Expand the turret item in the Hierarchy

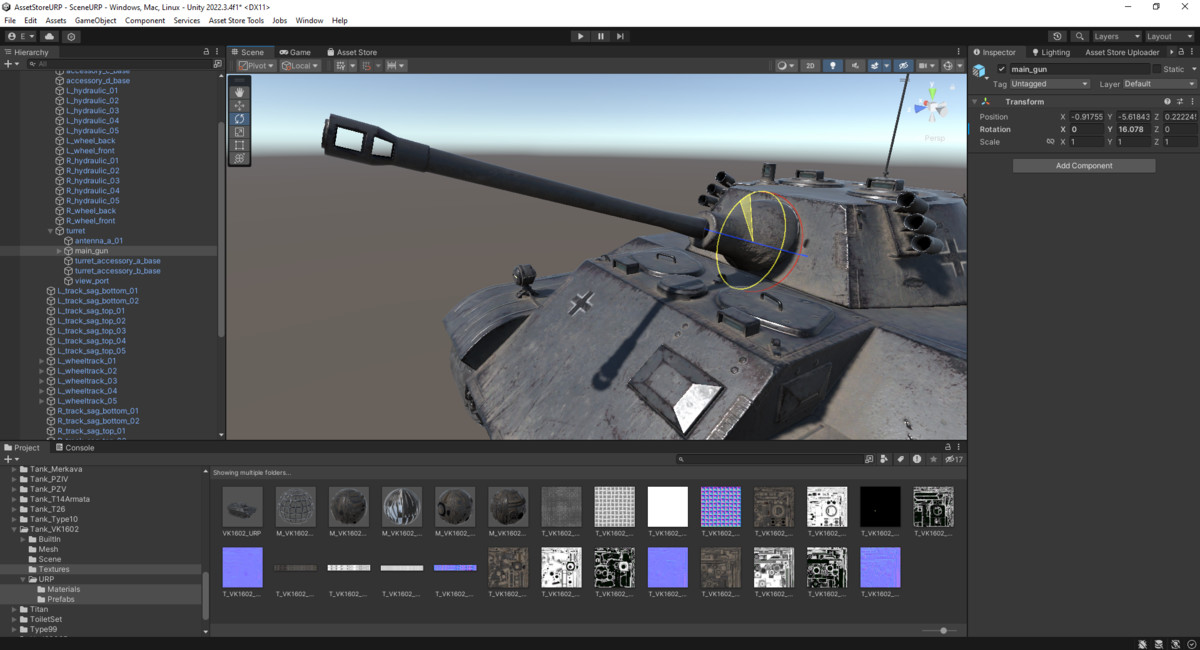click(x=50, y=230)
